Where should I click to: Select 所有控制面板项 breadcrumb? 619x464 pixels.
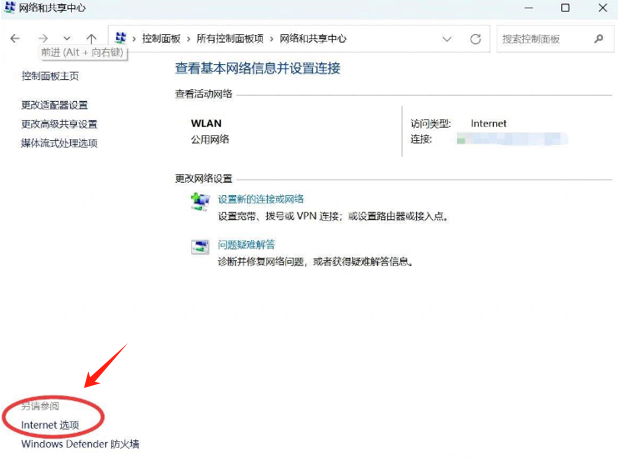[230, 39]
